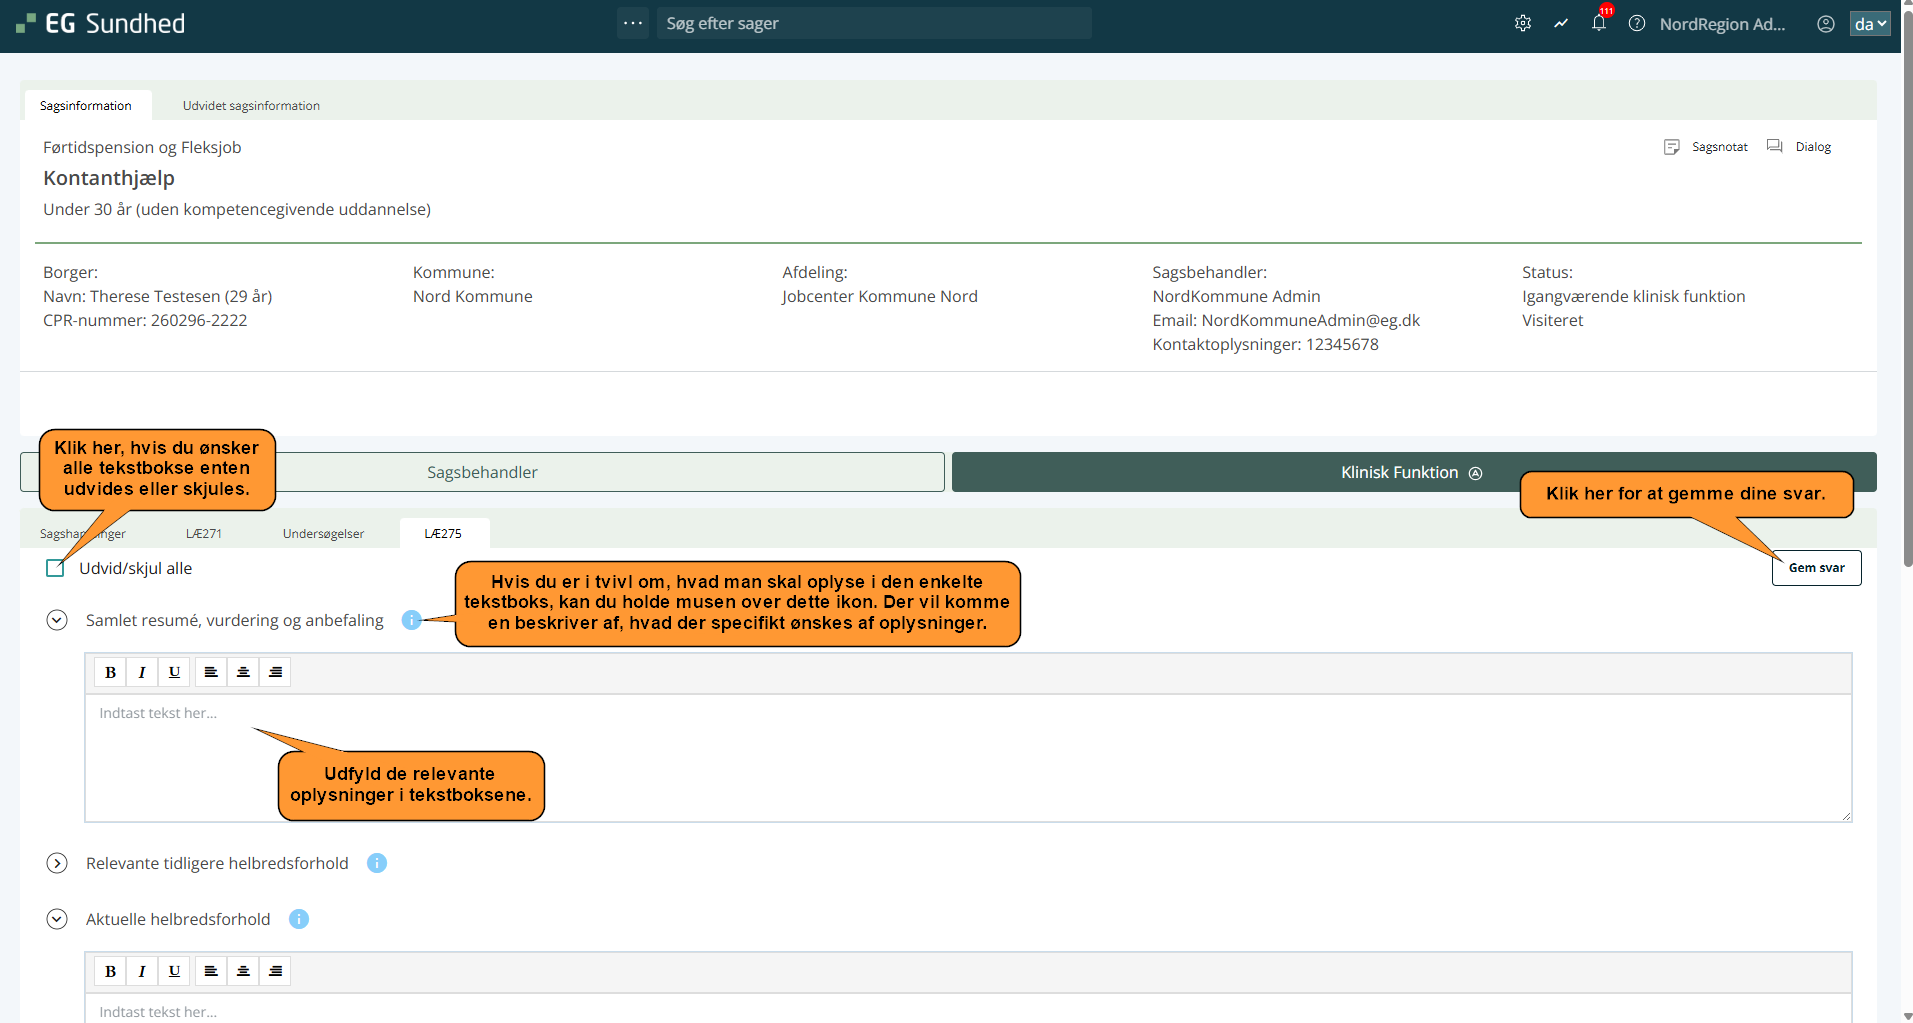Open the Dialog chat icon
The height and width of the screenshot is (1023, 1913).
[1774, 146]
